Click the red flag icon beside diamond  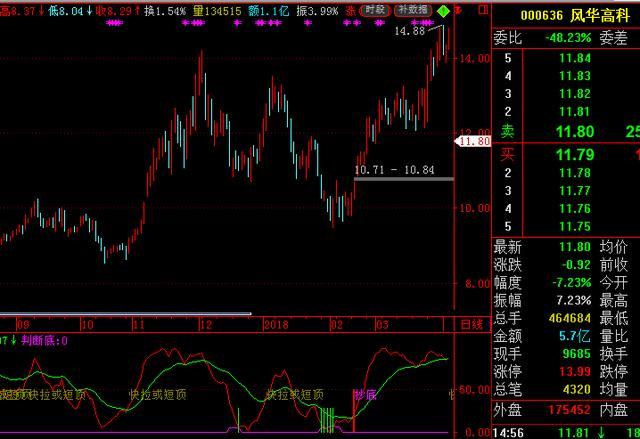pyautogui.click(x=459, y=10)
